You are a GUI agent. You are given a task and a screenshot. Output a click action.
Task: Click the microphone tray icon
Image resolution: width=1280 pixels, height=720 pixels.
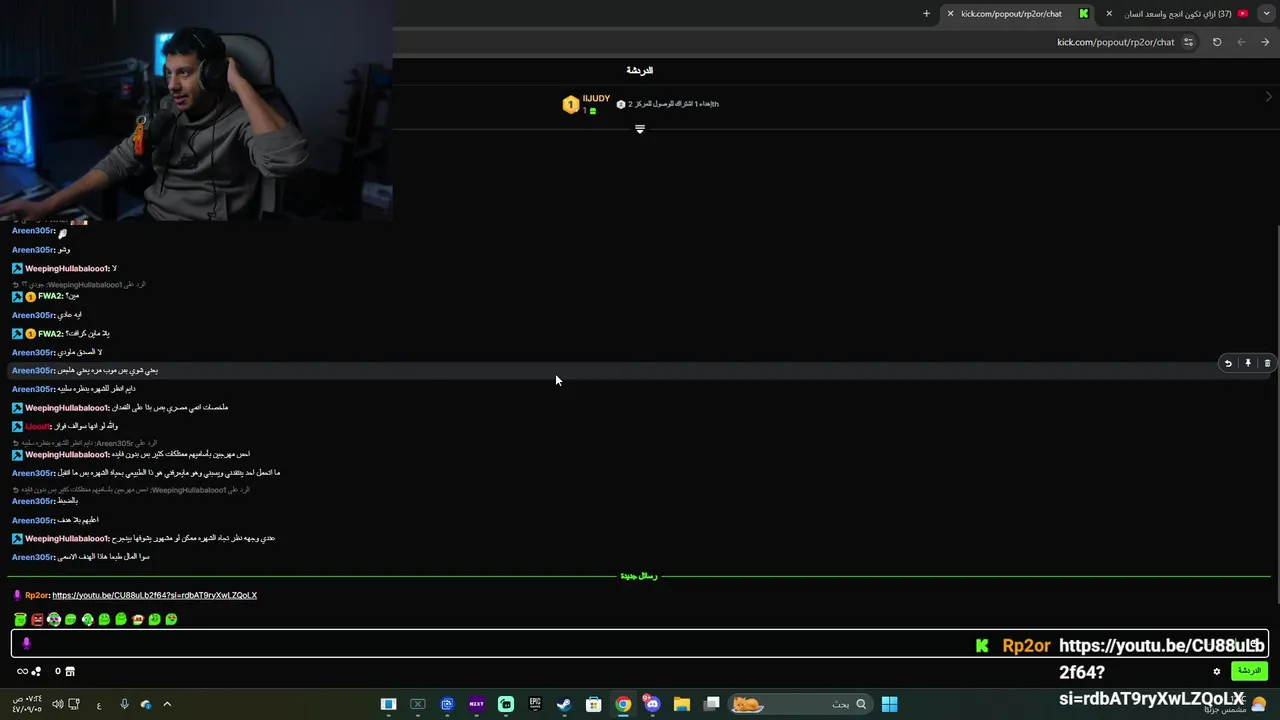click(x=124, y=704)
